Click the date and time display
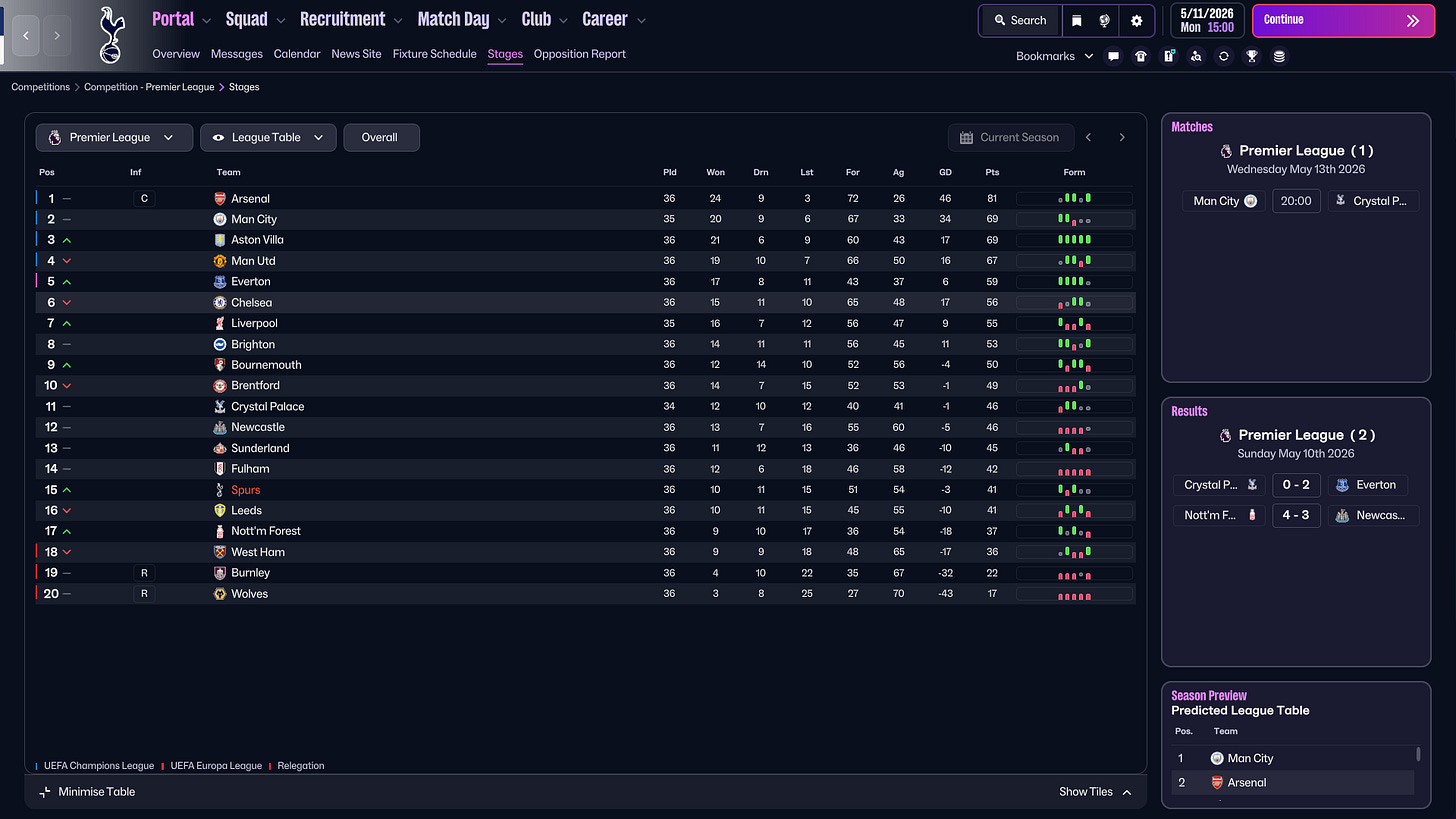Viewport: 1456px width, 819px height. [x=1207, y=20]
